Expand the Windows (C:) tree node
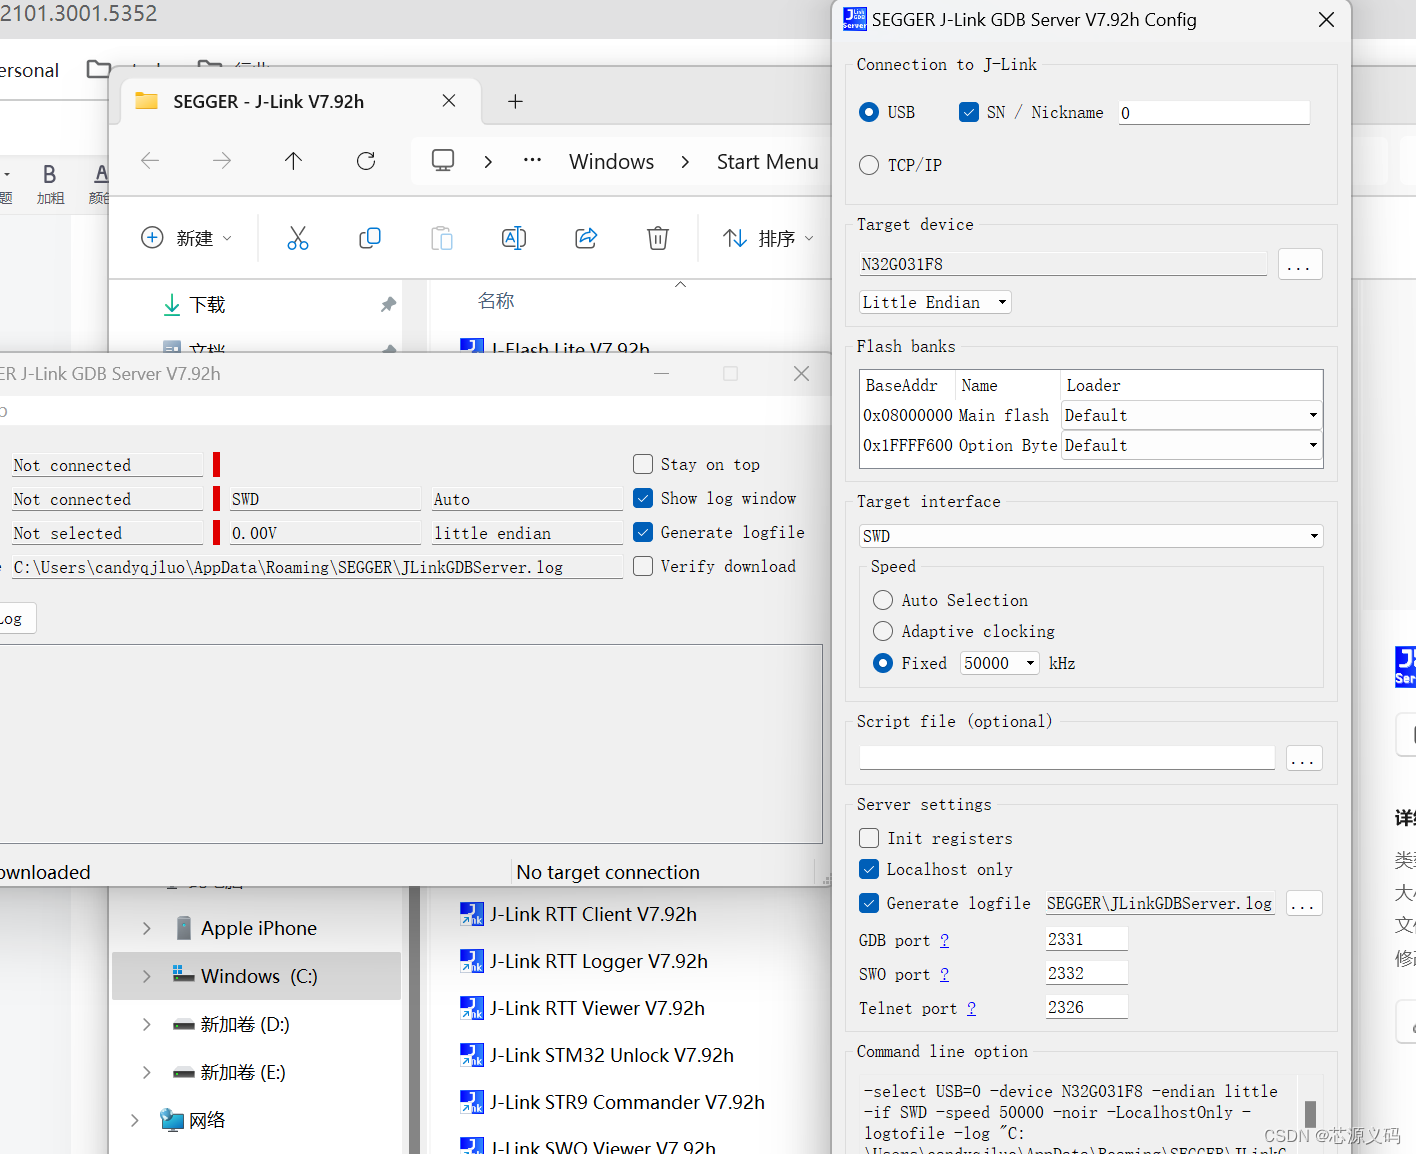Image resolution: width=1416 pixels, height=1154 pixels. coord(147,976)
